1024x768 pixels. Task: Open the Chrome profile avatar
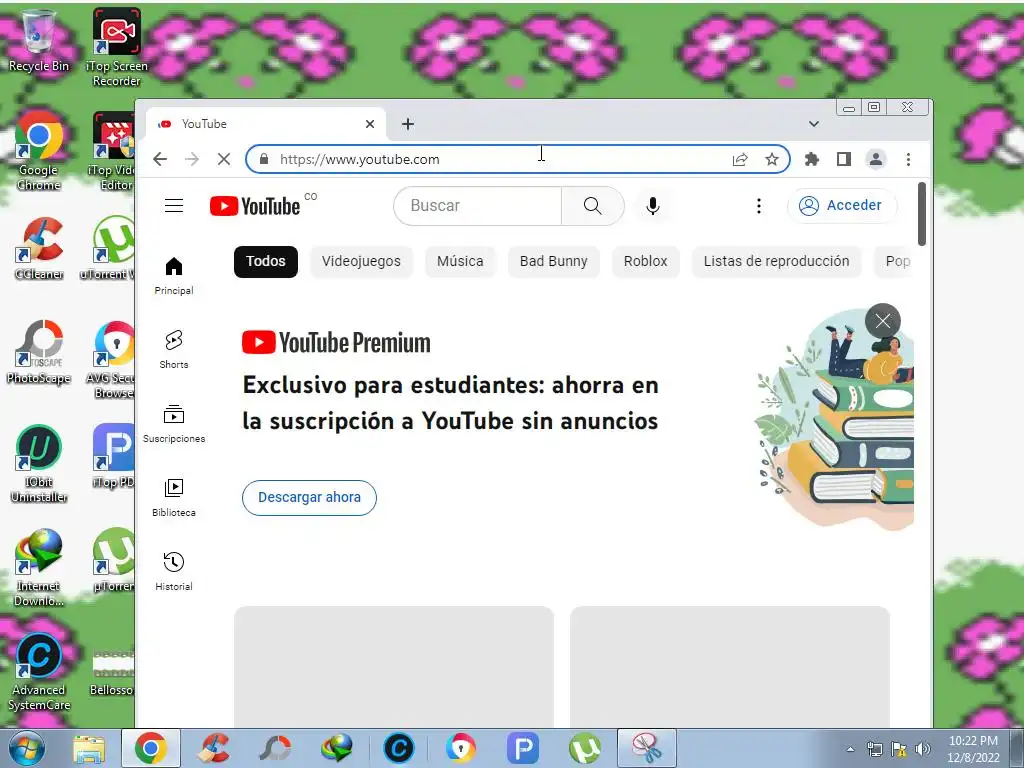[x=876, y=159]
